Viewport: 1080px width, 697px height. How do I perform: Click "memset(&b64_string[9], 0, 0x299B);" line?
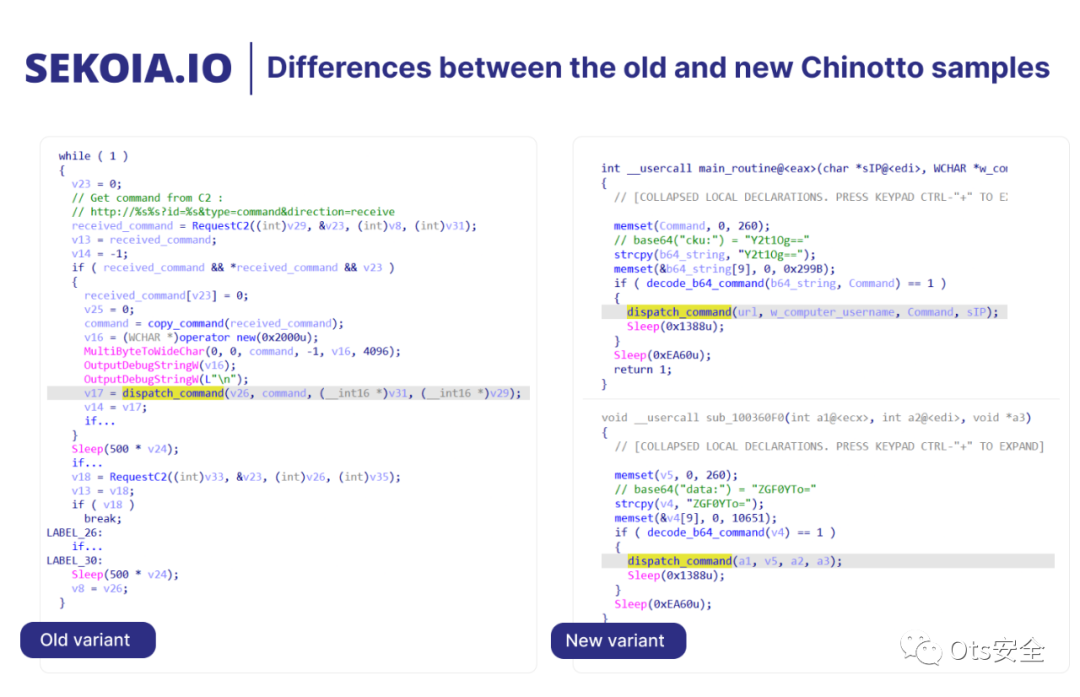point(724,269)
